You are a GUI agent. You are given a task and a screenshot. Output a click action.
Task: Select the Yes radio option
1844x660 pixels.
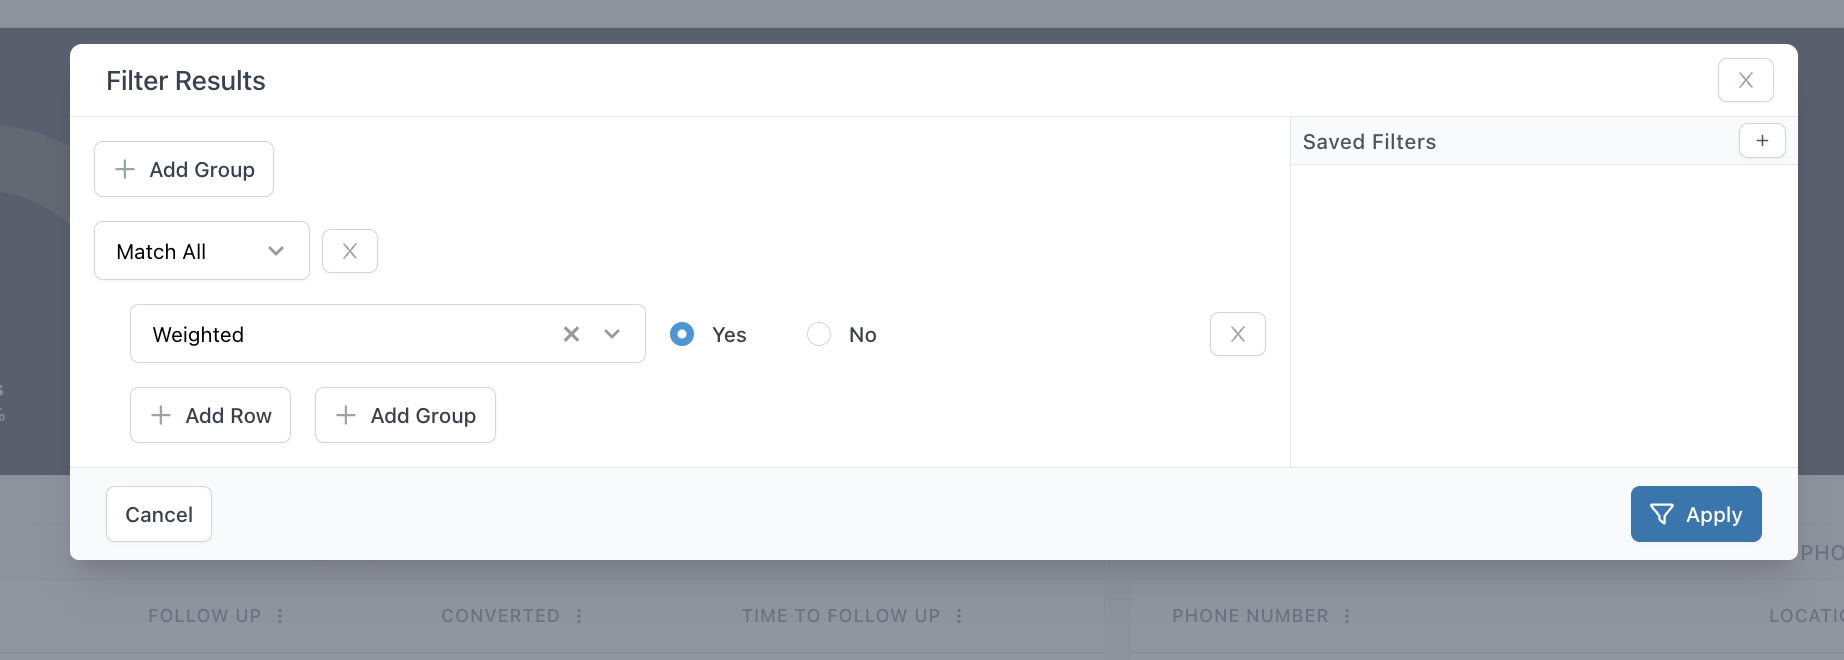pos(682,334)
